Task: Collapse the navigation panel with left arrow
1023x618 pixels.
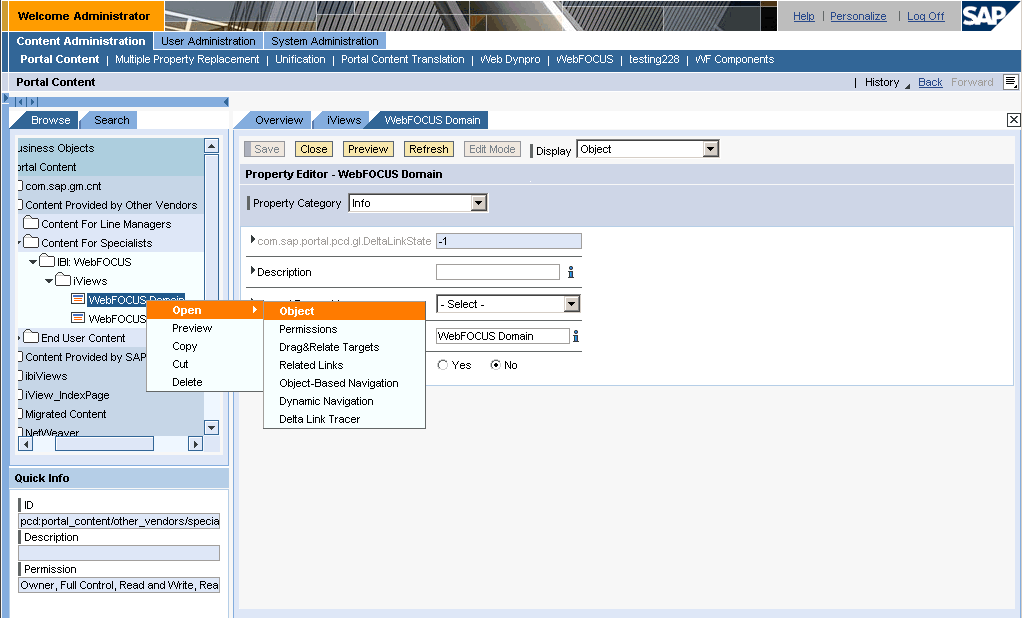Action: 225,102
